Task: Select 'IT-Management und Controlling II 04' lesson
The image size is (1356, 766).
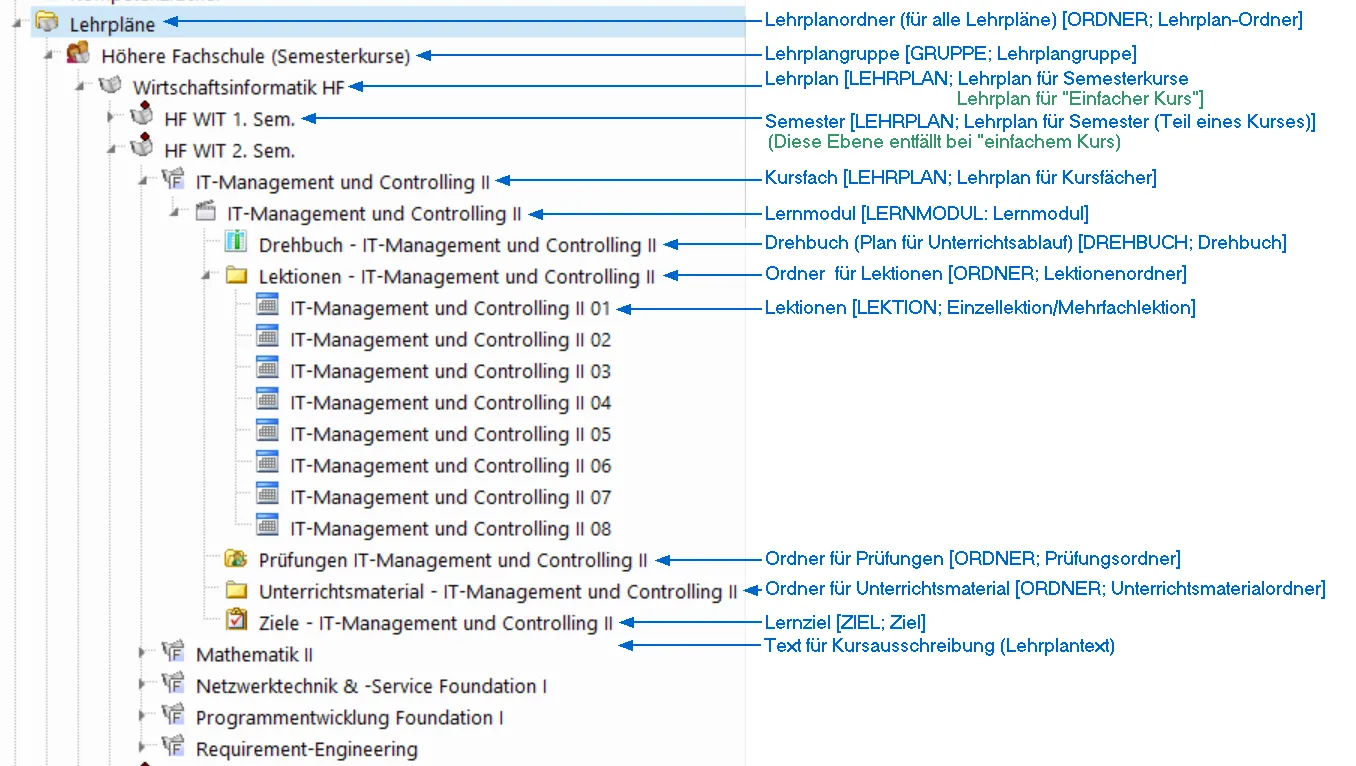Action: (x=451, y=403)
